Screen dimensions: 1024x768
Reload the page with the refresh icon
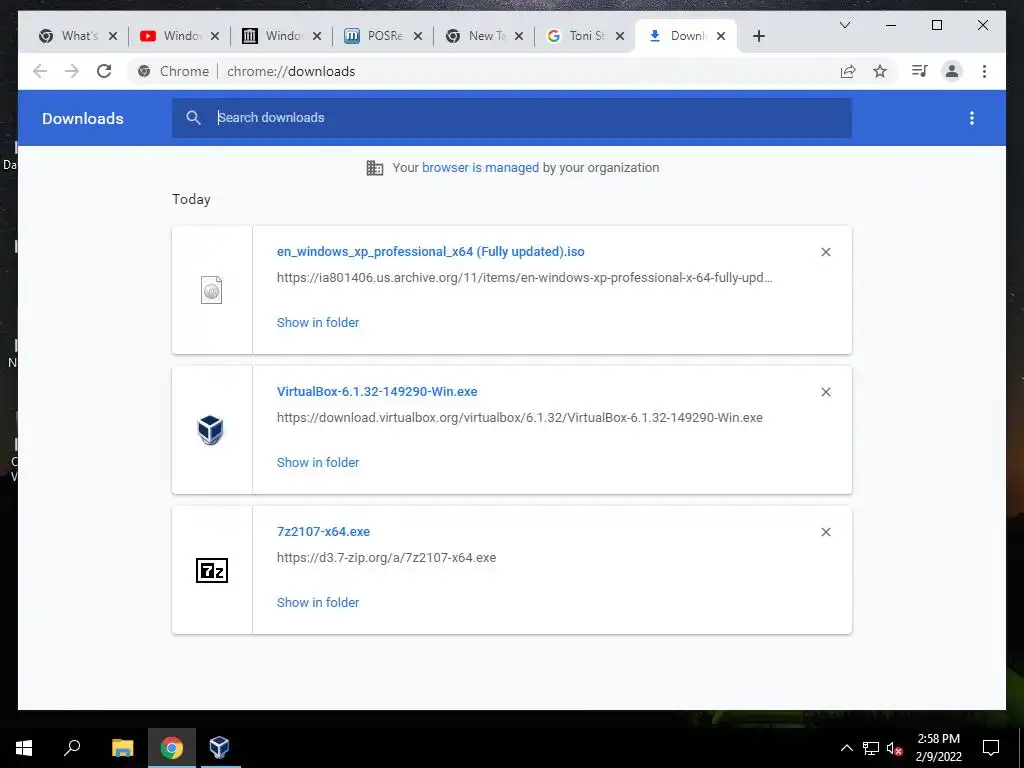(104, 71)
